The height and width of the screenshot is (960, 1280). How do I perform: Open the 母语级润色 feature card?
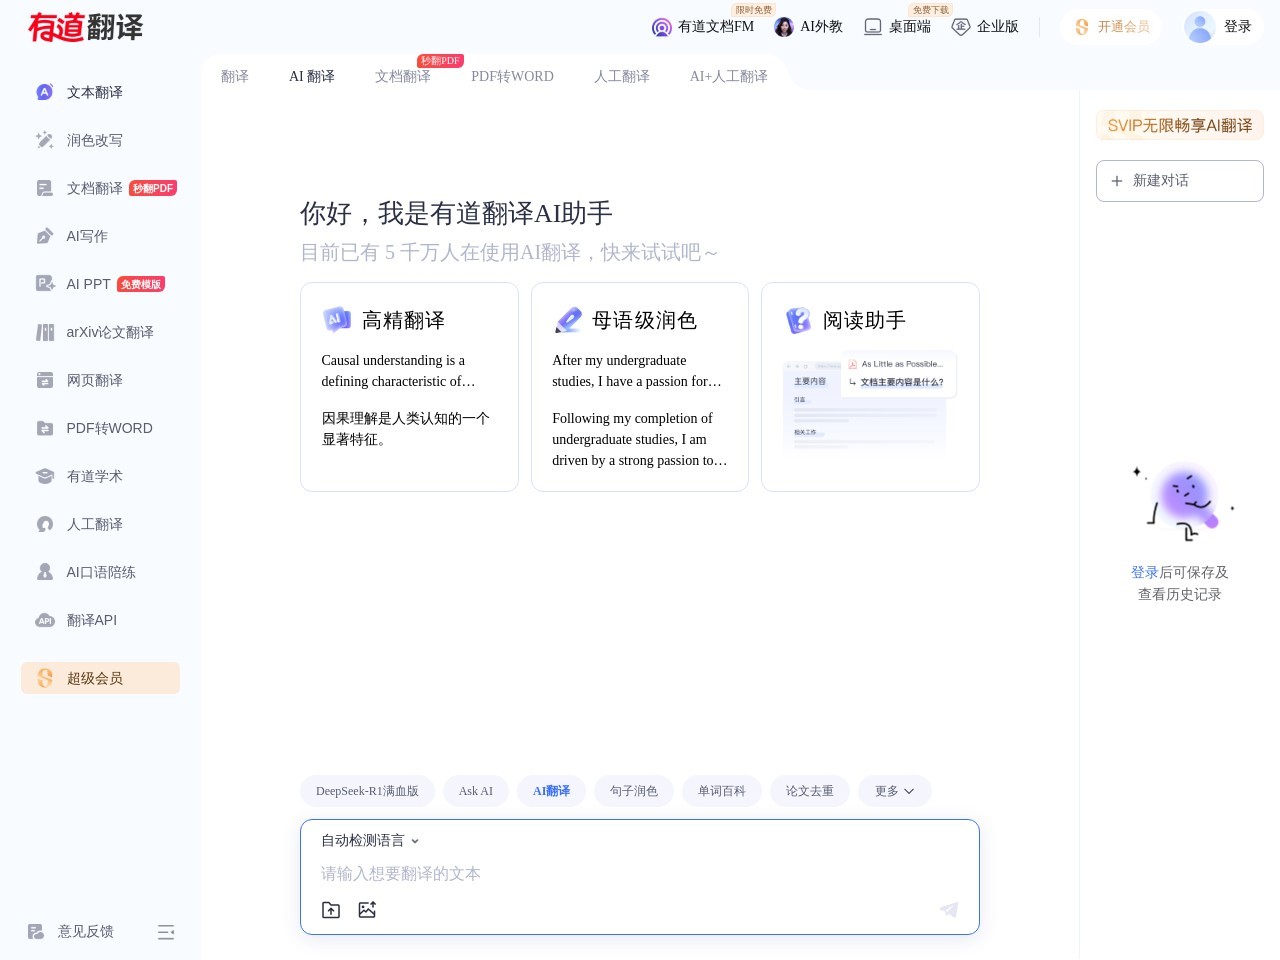click(x=640, y=387)
